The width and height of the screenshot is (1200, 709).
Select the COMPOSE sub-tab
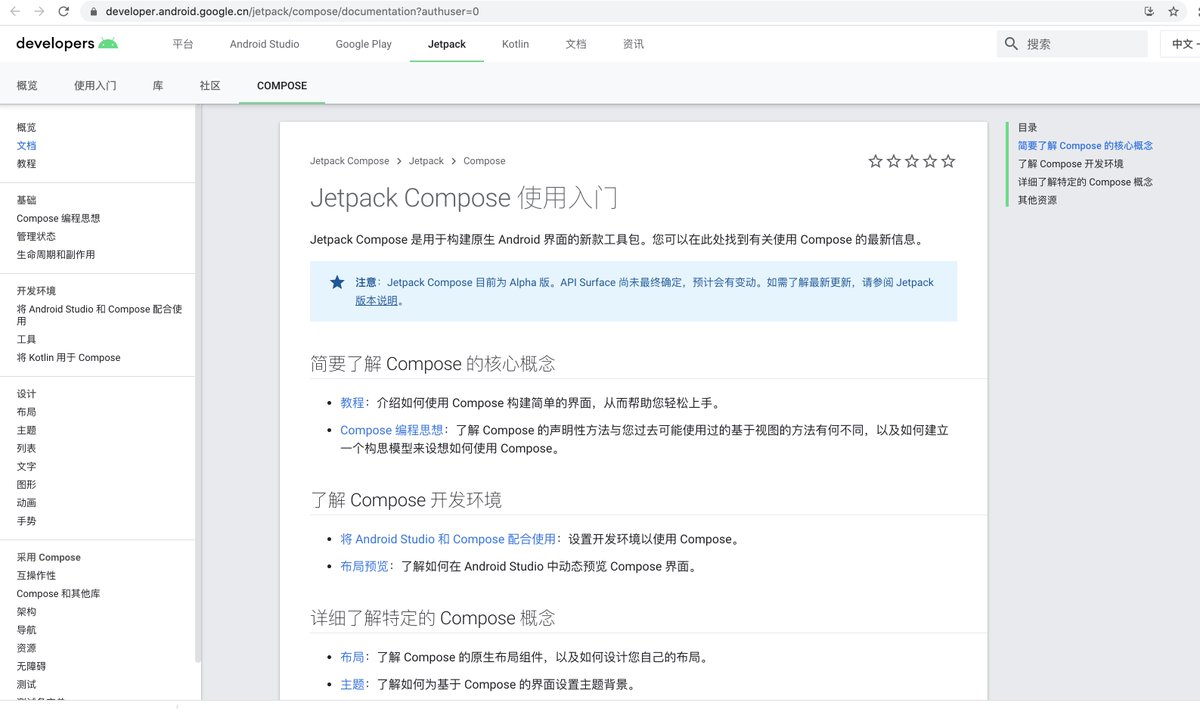point(282,85)
